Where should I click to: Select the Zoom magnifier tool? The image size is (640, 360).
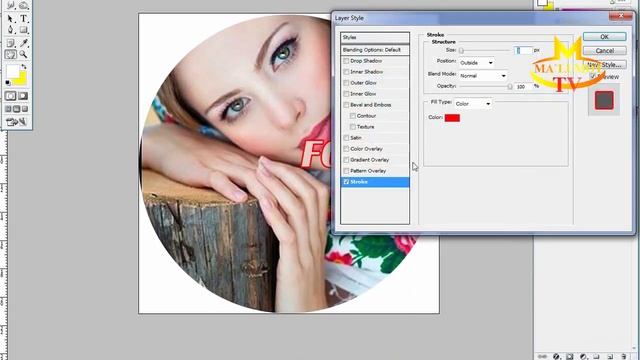(x=23, y=54)
